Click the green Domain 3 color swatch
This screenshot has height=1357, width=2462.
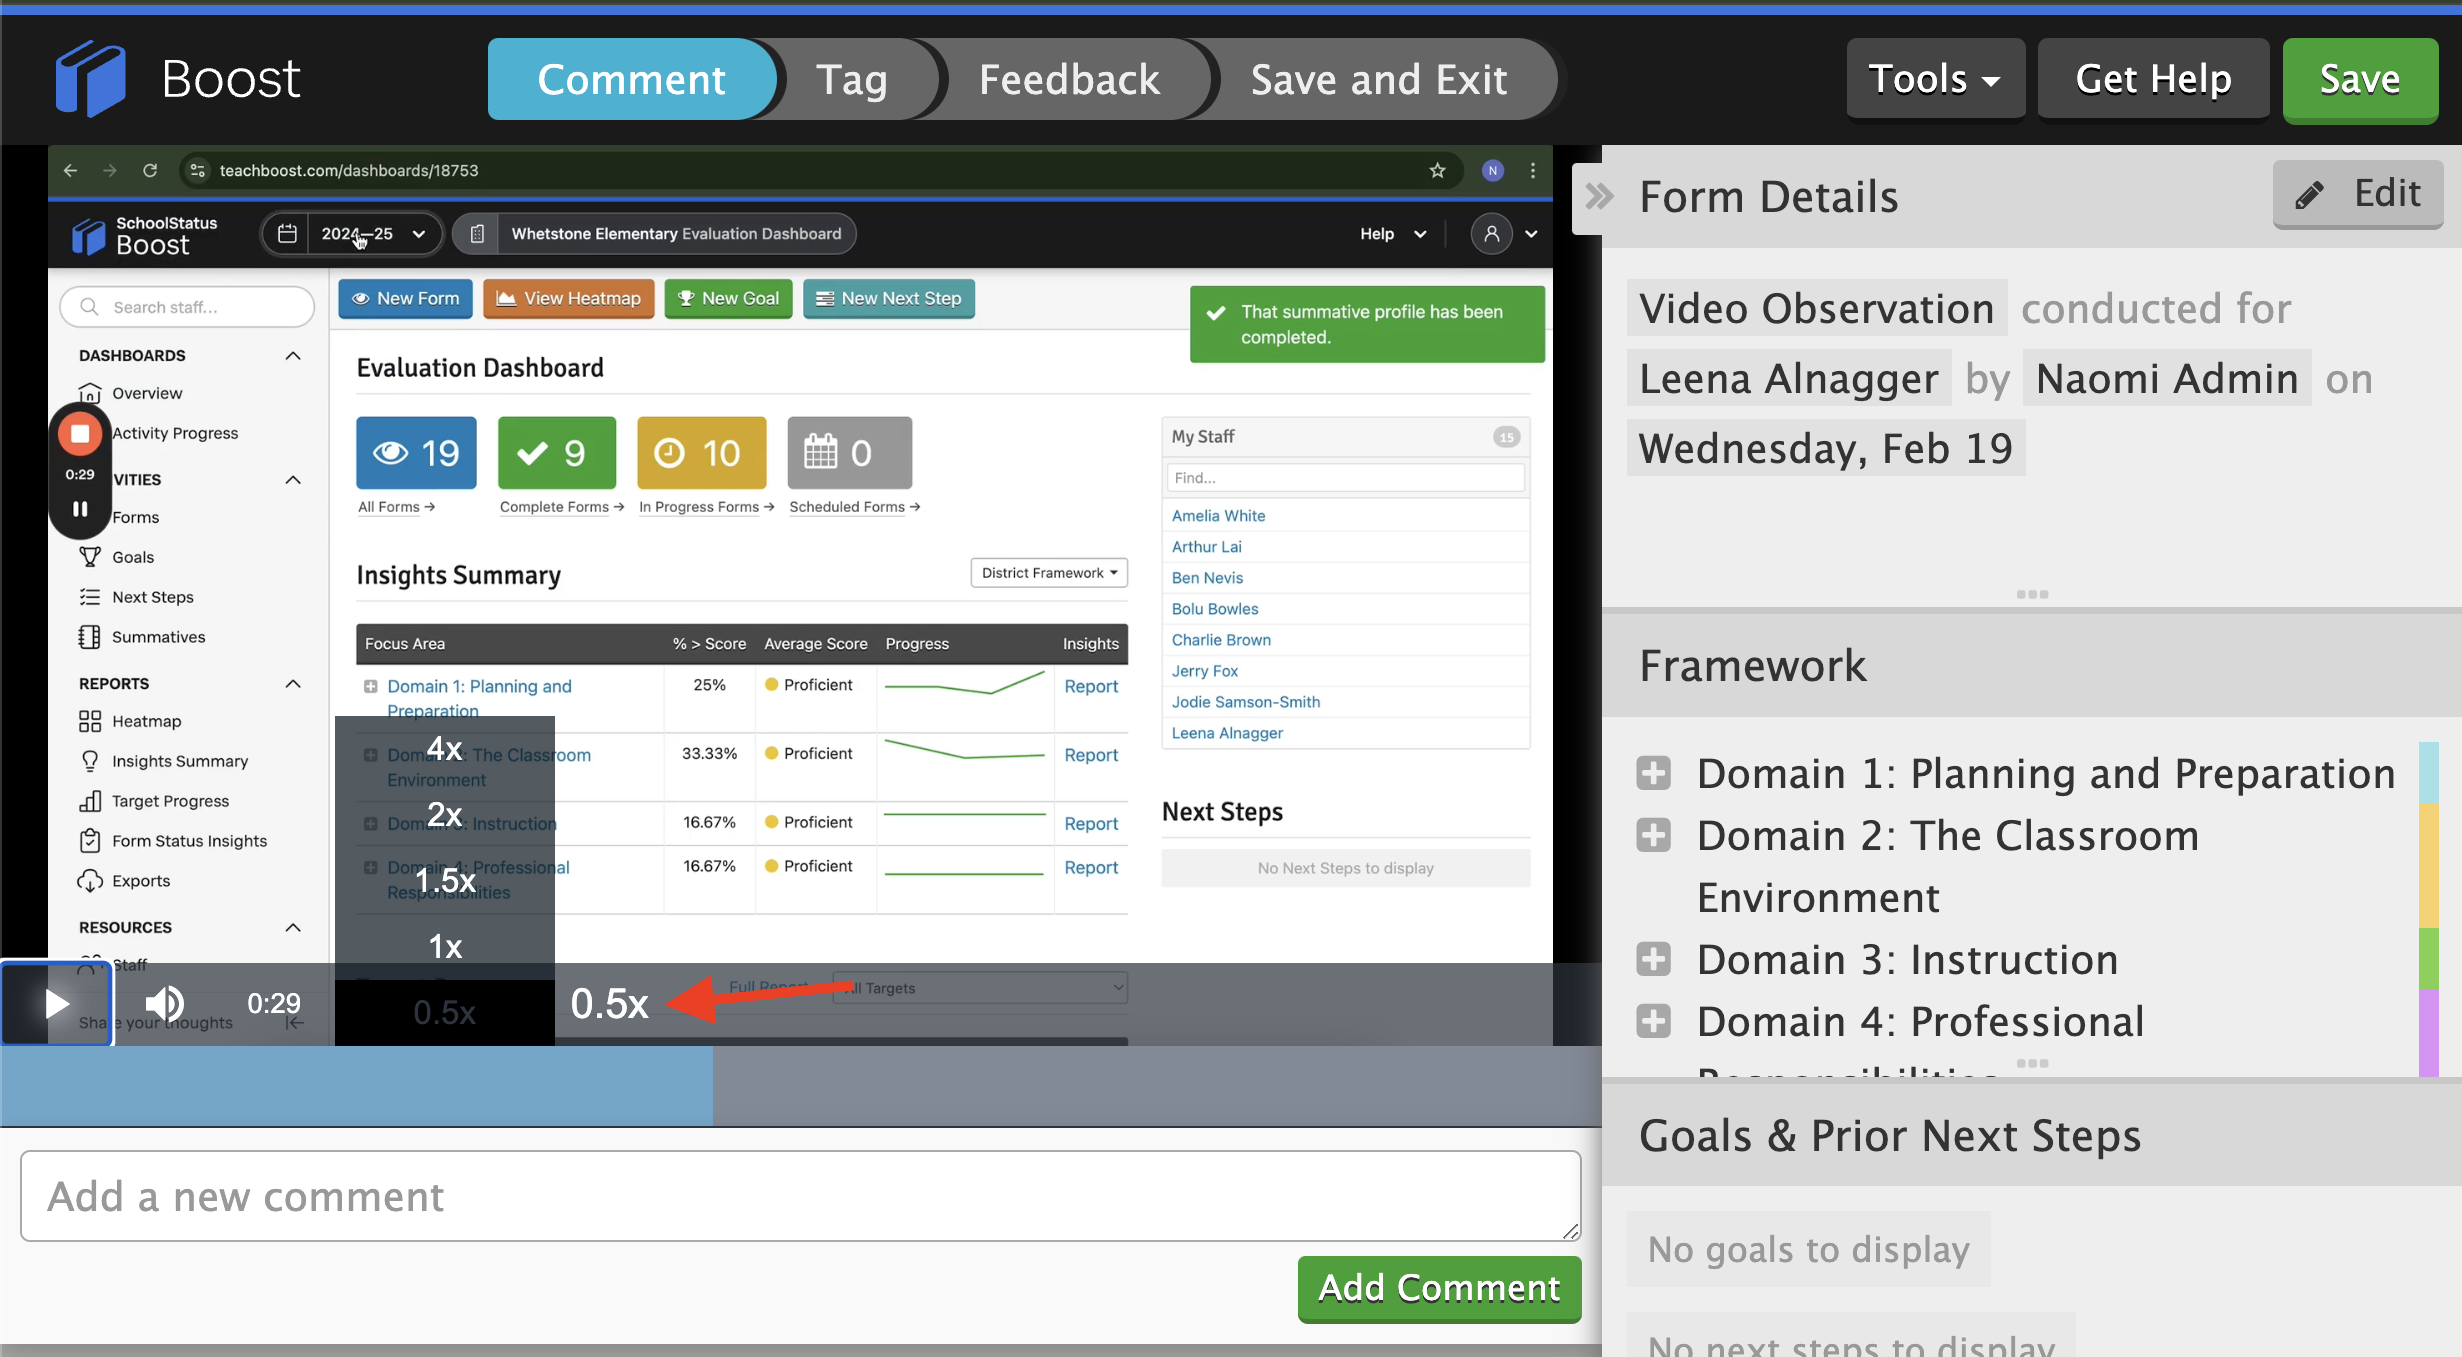coord(2428,958)
